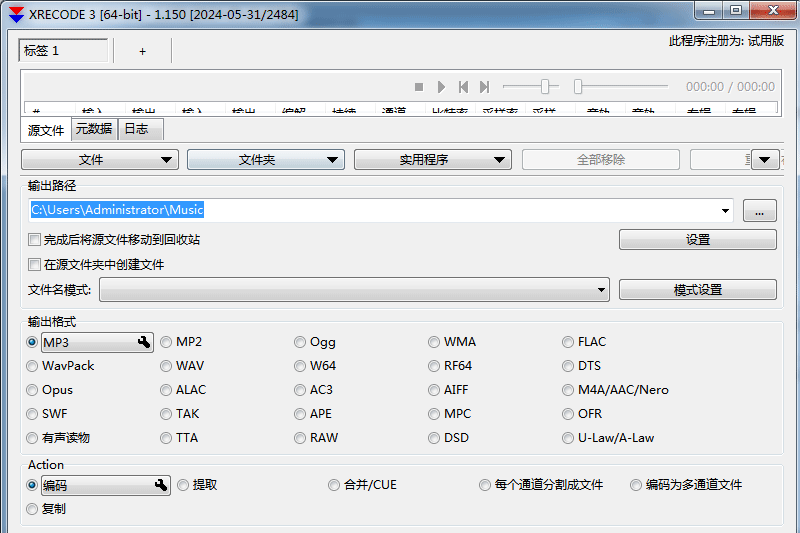This screenshot has height=533, width=800.
Task: Select the 复制 (copy) action
Action: point(32,509)
